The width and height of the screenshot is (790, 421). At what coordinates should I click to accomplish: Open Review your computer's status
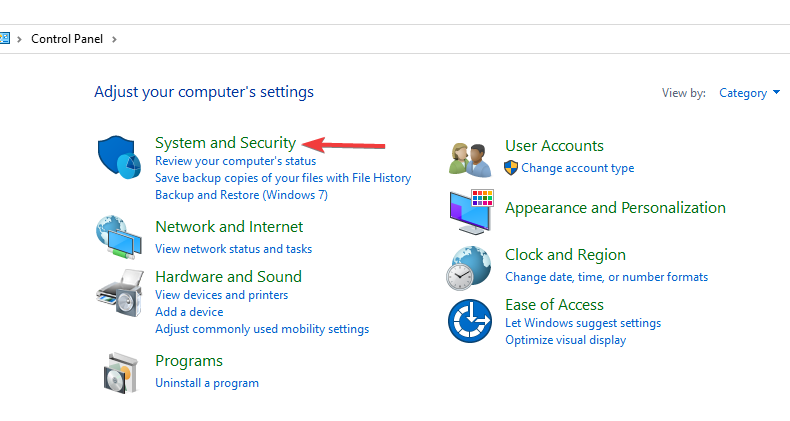235,161
